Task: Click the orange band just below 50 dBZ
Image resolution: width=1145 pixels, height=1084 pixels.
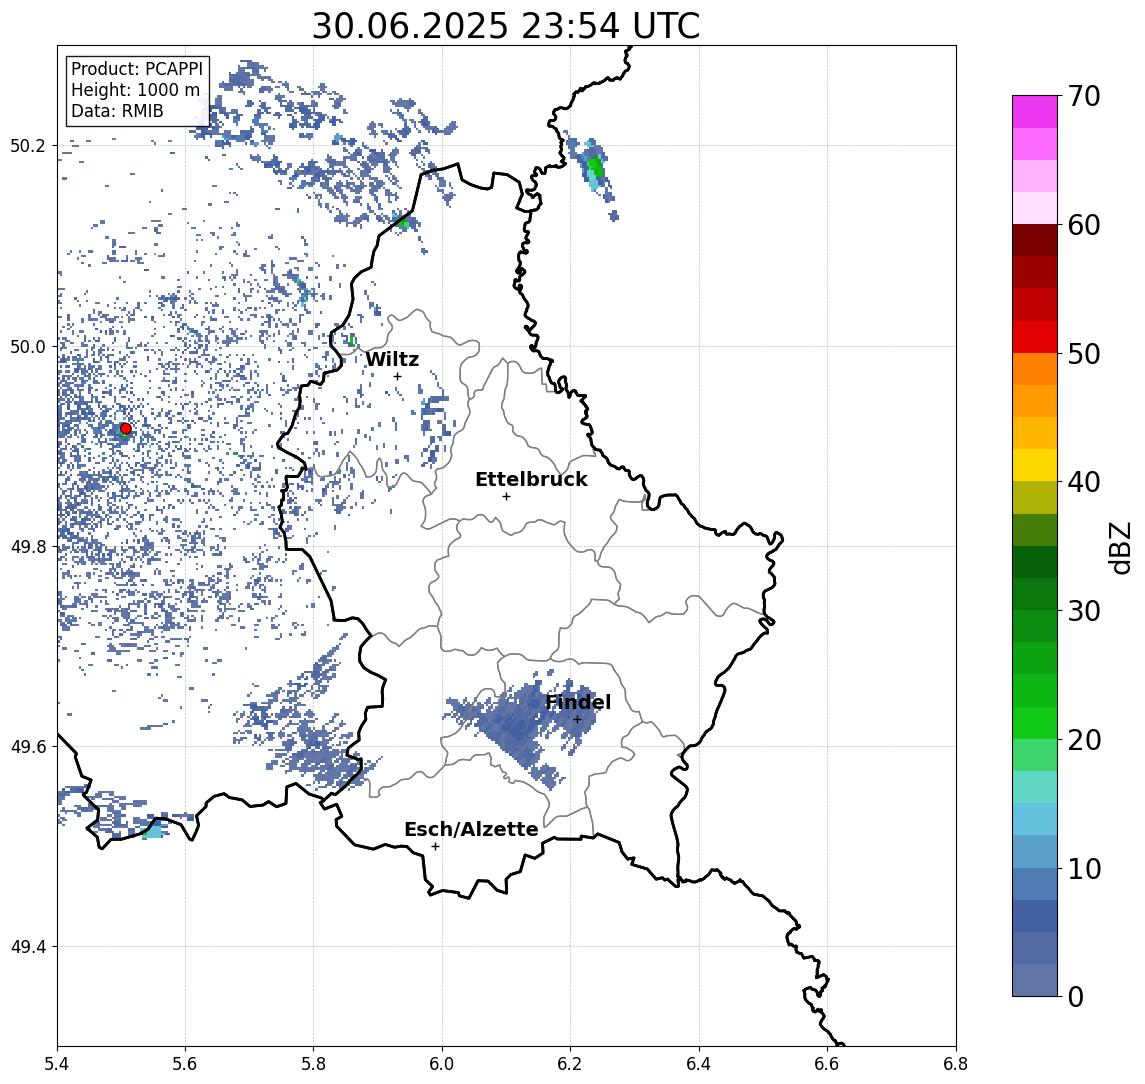Action: click(1035, 369)
